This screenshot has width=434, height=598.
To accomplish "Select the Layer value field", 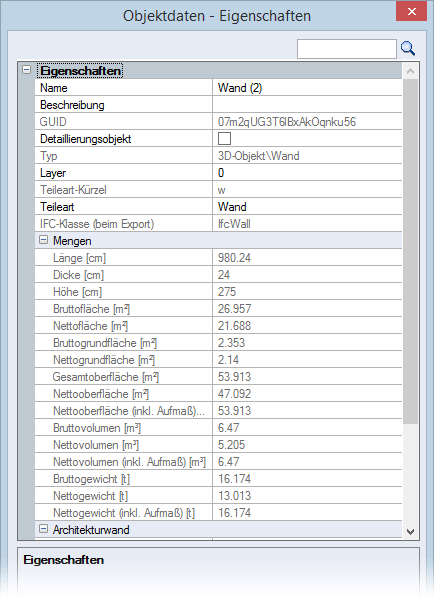I will pos(307,172).
